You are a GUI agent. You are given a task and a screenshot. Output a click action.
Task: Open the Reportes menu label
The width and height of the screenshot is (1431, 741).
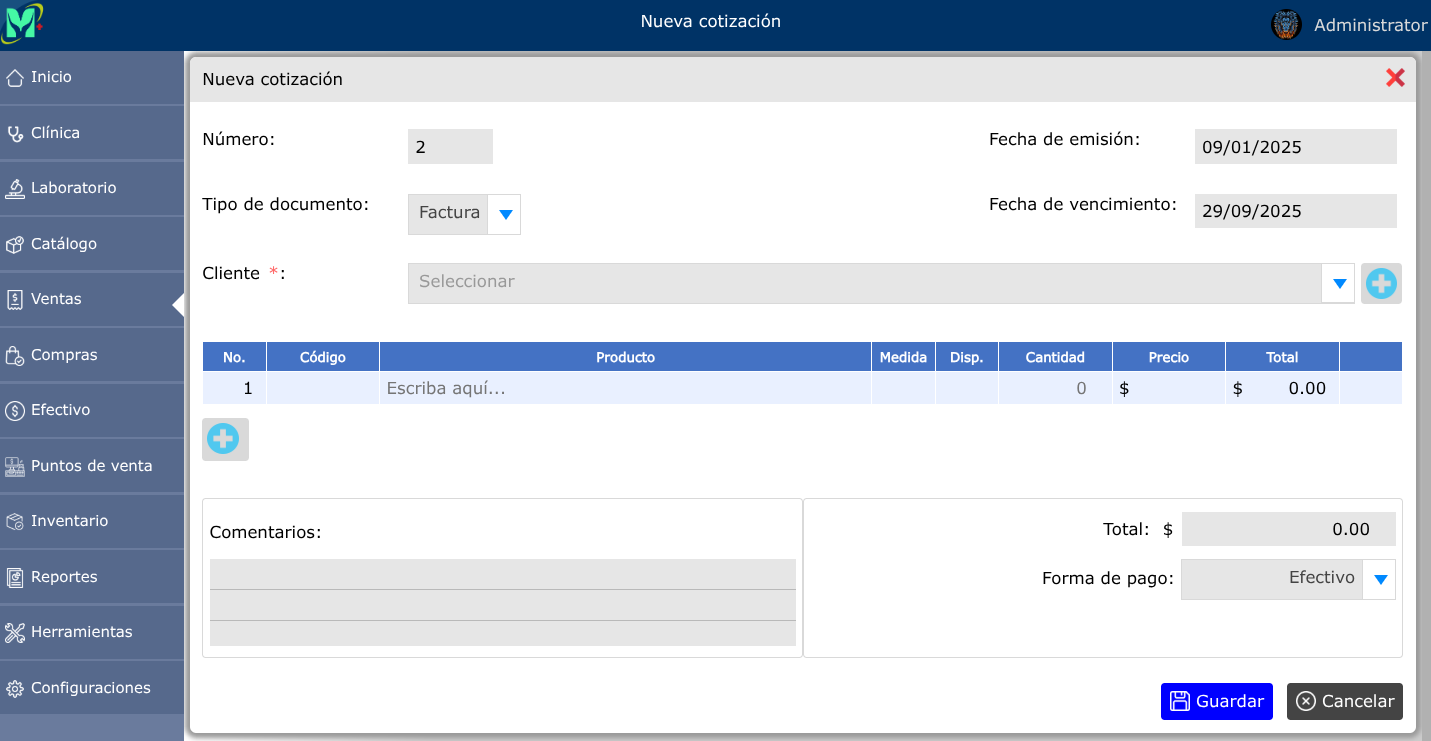tap(64, 577)
